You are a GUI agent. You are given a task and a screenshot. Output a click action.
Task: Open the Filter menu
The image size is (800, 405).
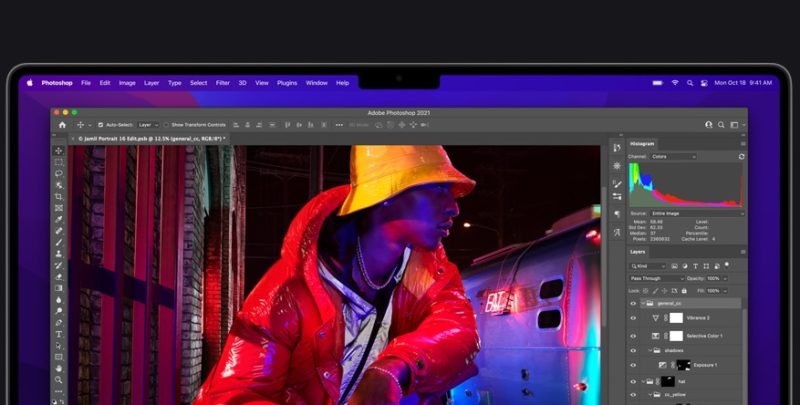(223, 83)
